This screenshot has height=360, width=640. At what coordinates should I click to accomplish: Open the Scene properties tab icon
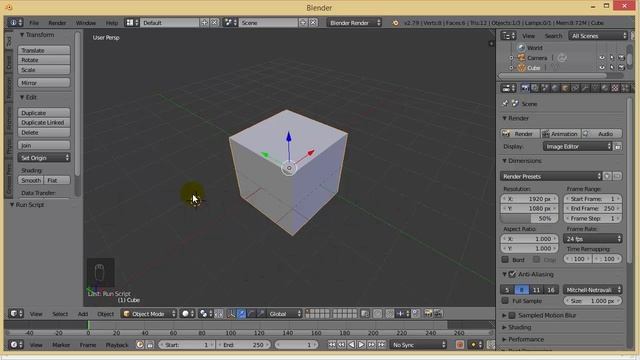tap(545, 88)
